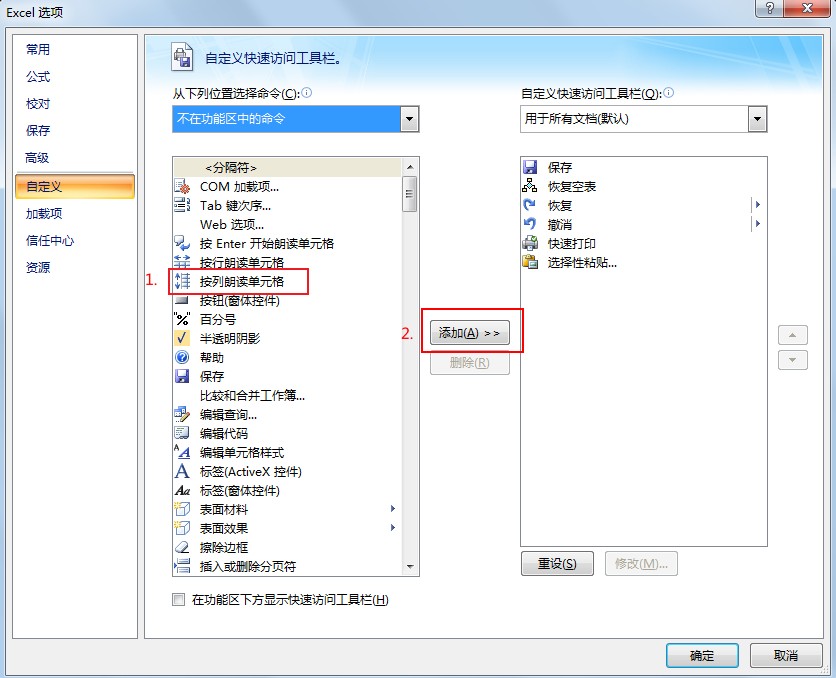Expand the 表面材料 submenu arrow
The height and width of the screenshot is (678, 836).
tap(393, 509)
